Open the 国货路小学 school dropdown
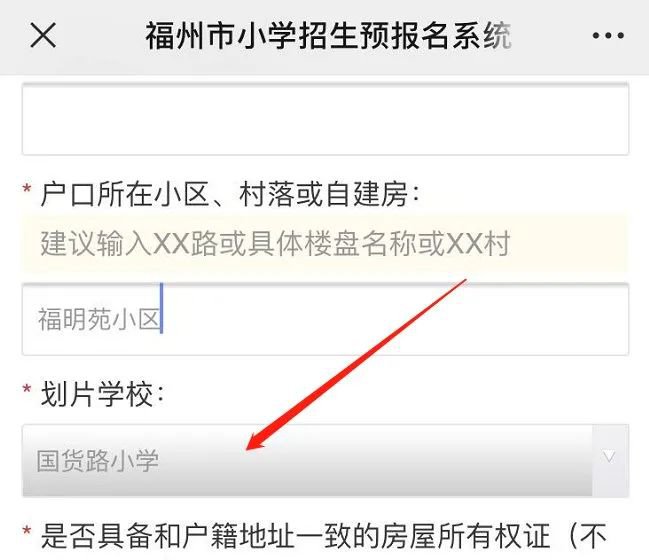 (x=325, y=460)
